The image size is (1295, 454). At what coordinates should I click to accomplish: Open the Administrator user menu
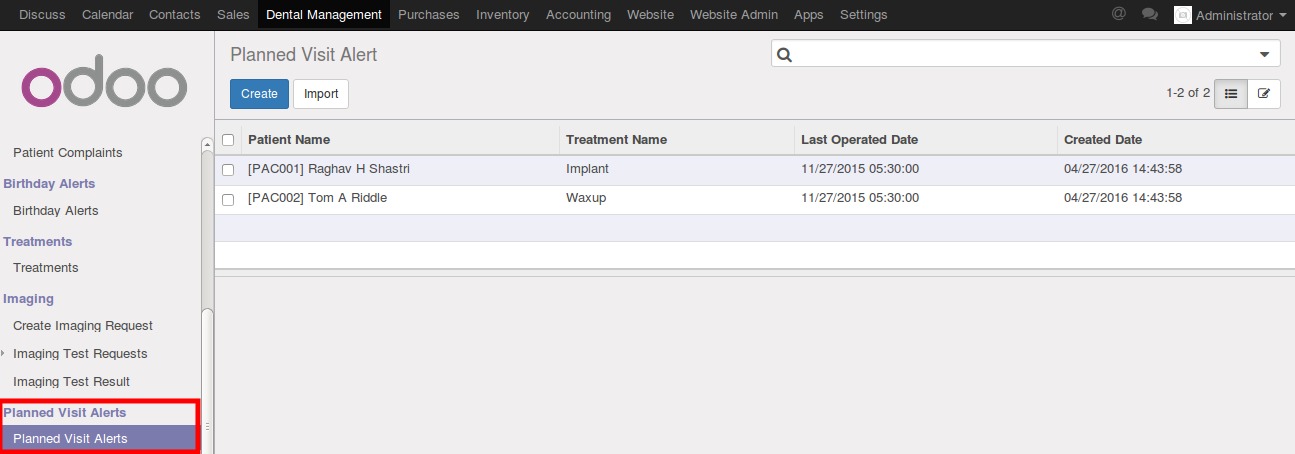[1234, 15]
